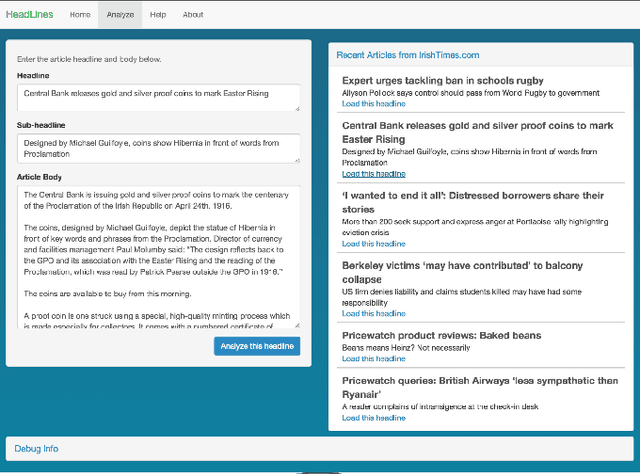Click the Article Body field label
The height and width of the screenshot is (474, 640).
coord(39,177)
